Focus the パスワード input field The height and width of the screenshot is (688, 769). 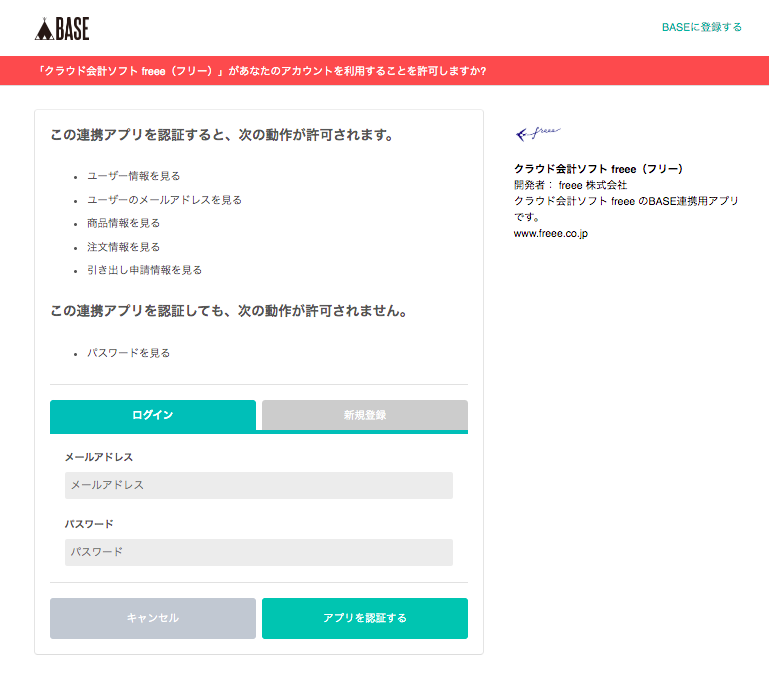tap(259, 552)
